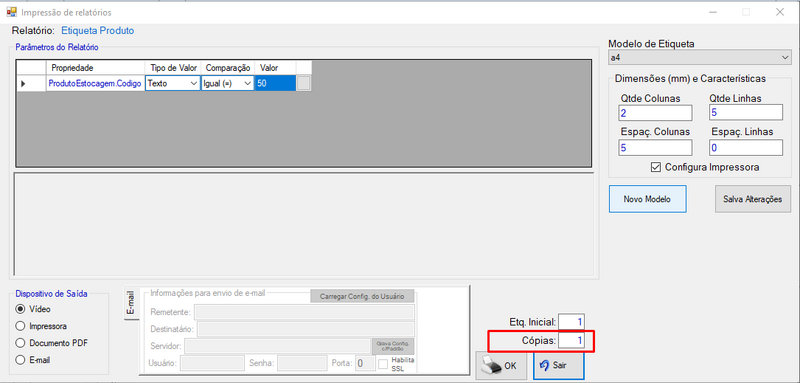Toggle the Habilita SSL checkbox
Screen dimensions: 800x383
click(x=383, y=364)
